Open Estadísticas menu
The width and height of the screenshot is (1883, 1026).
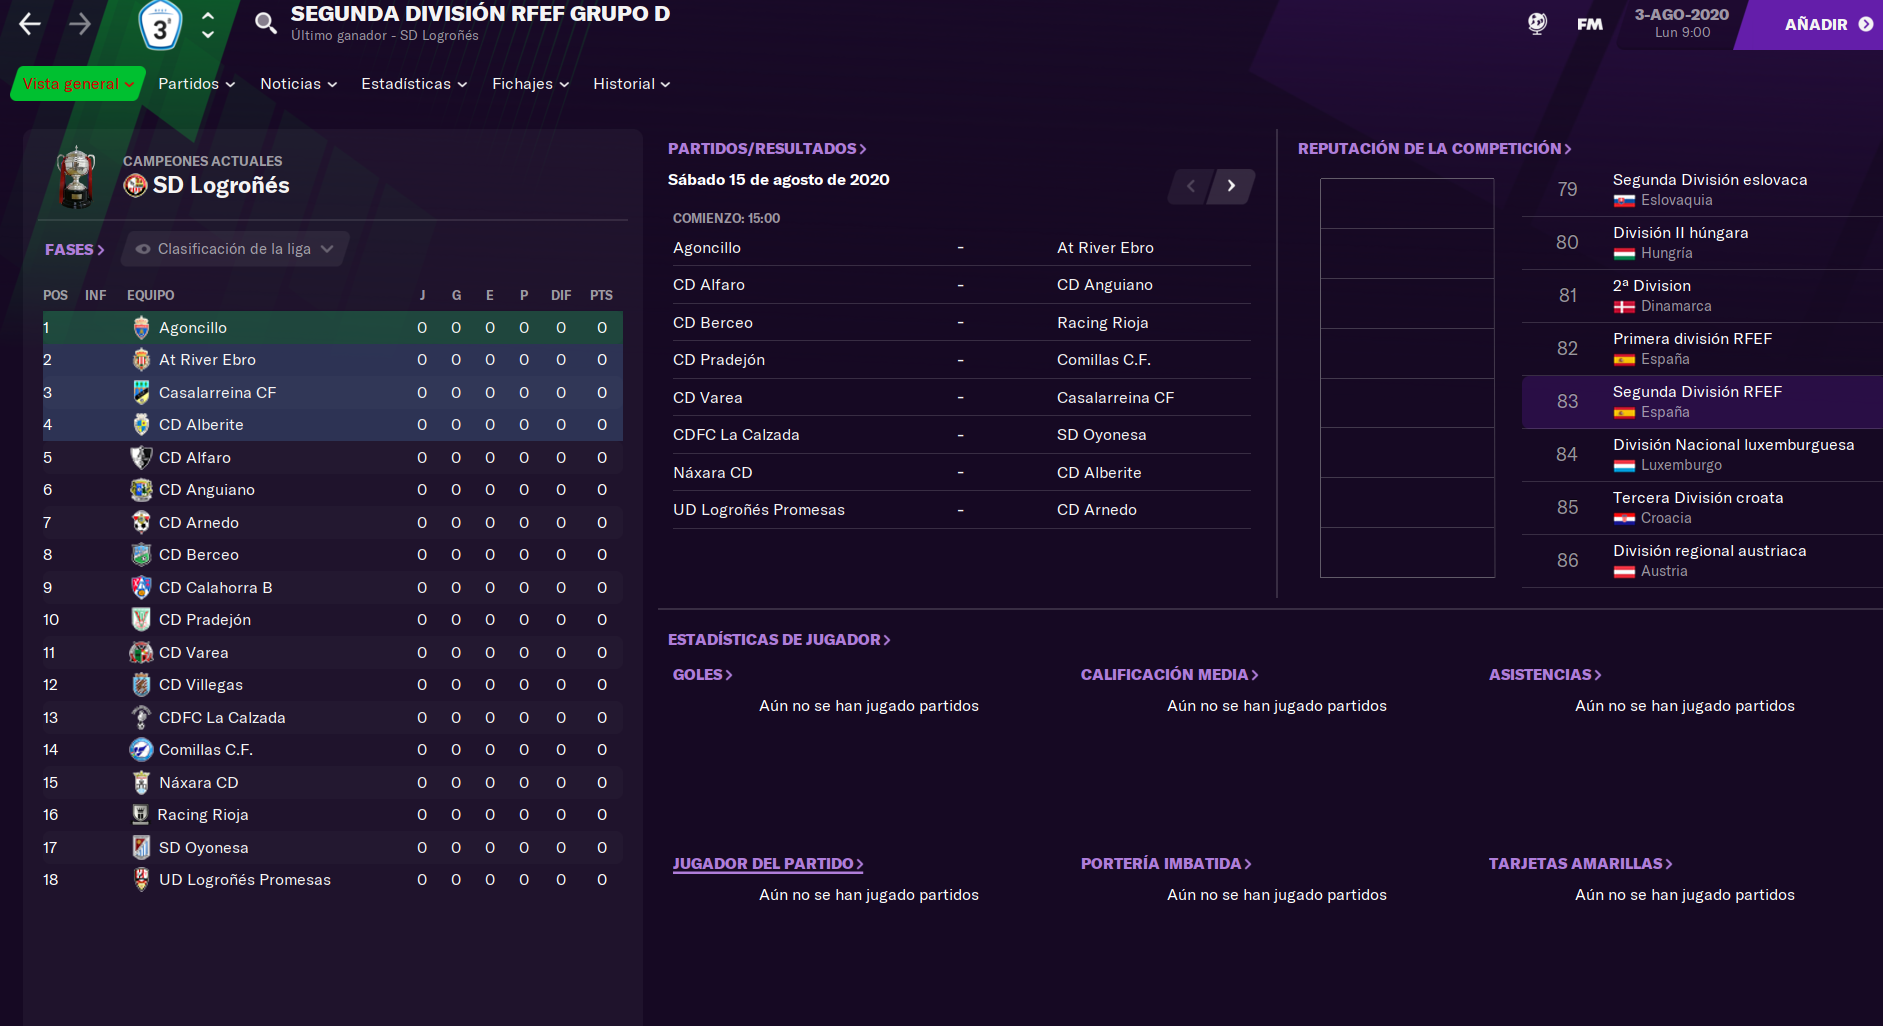click(414, 84)
